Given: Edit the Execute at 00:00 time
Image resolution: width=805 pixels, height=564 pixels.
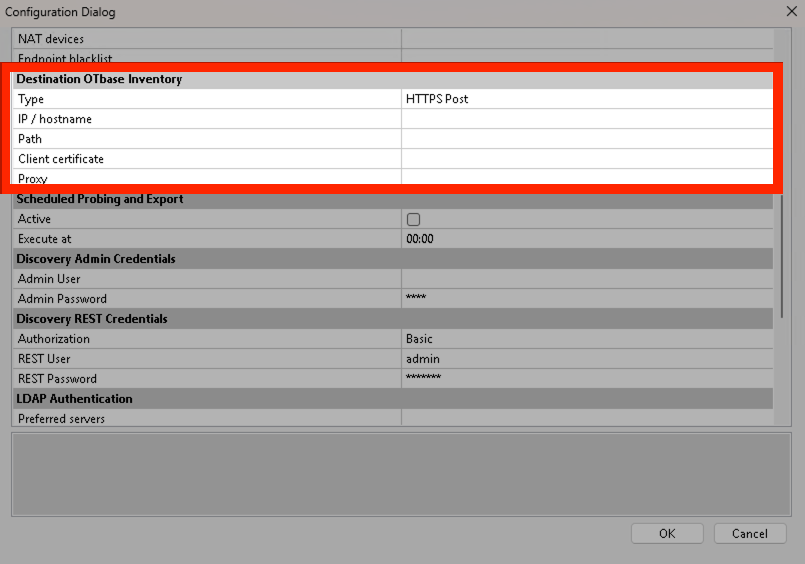Looking at the screenshot, I should point(587,239).
